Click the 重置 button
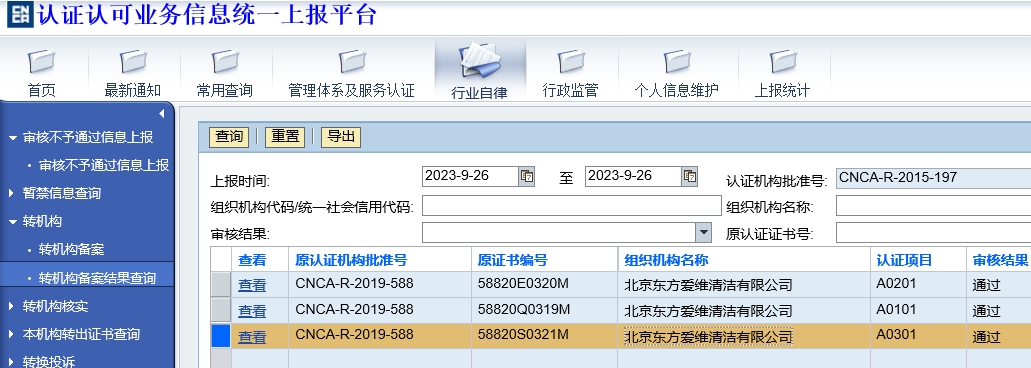The width and height of the screenshot is (1031, 368). 285,137
